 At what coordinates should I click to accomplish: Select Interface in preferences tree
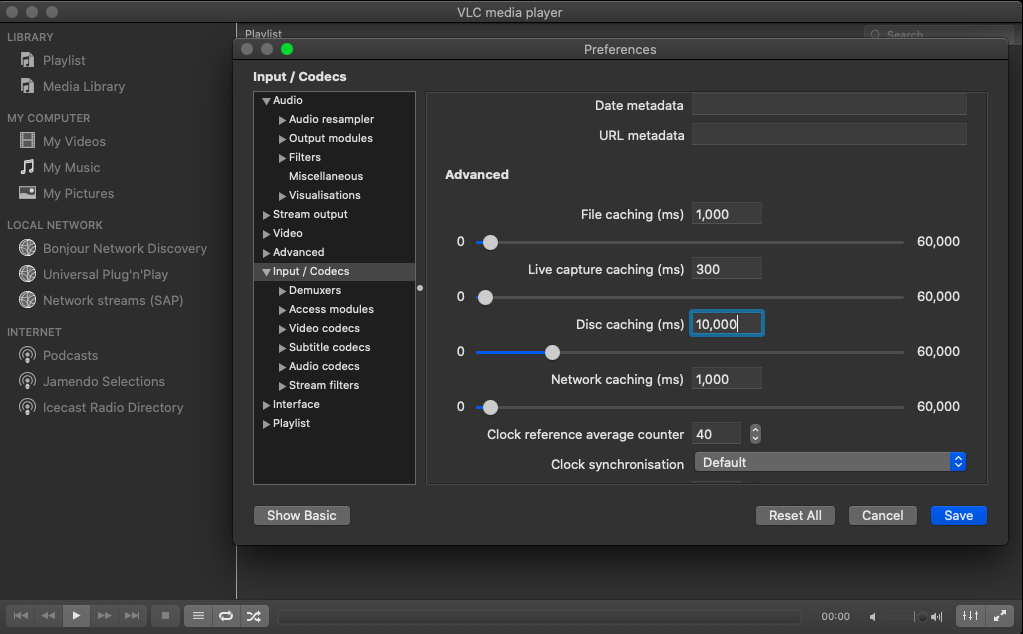[x=296, y=404]
